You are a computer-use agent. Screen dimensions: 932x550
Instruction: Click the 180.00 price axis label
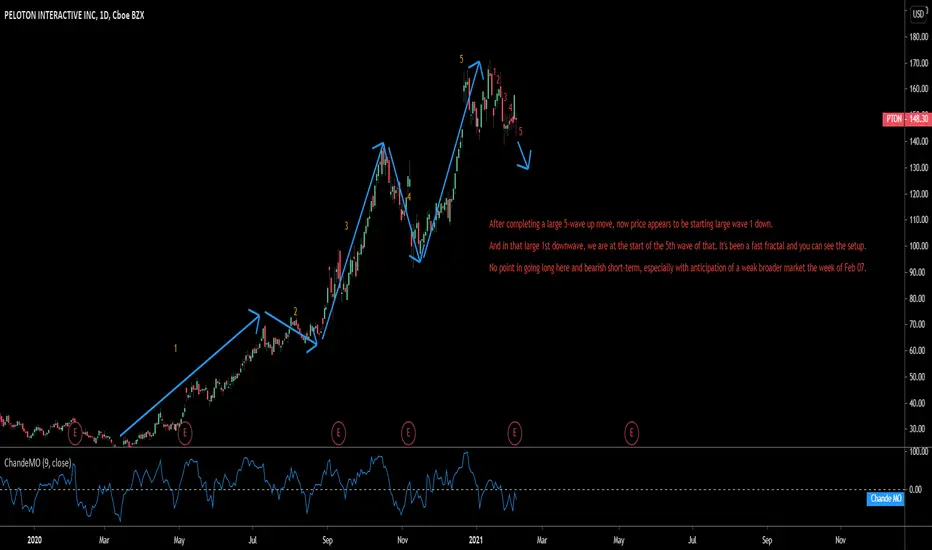tap(918, 37)
